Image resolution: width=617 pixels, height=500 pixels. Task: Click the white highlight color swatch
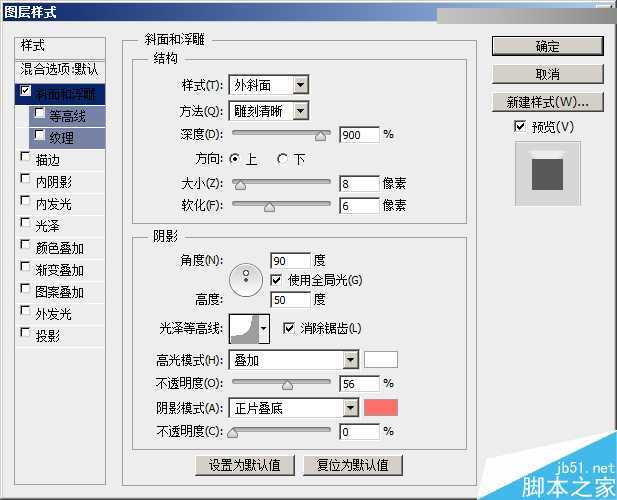[x=381, y=360]
